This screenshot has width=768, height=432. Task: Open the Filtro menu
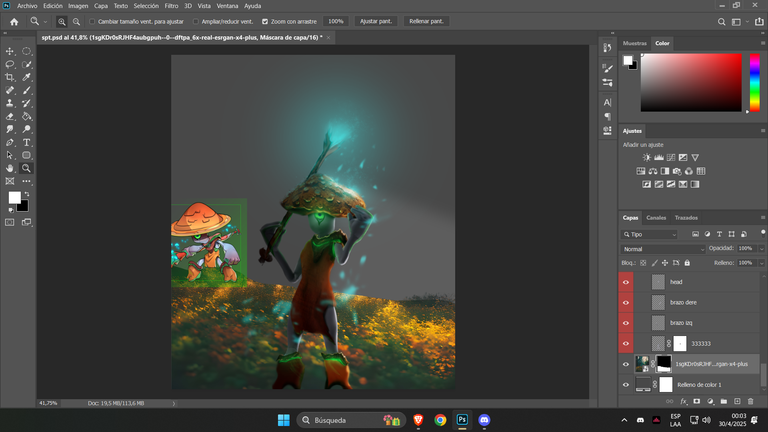tap(171, 6)
